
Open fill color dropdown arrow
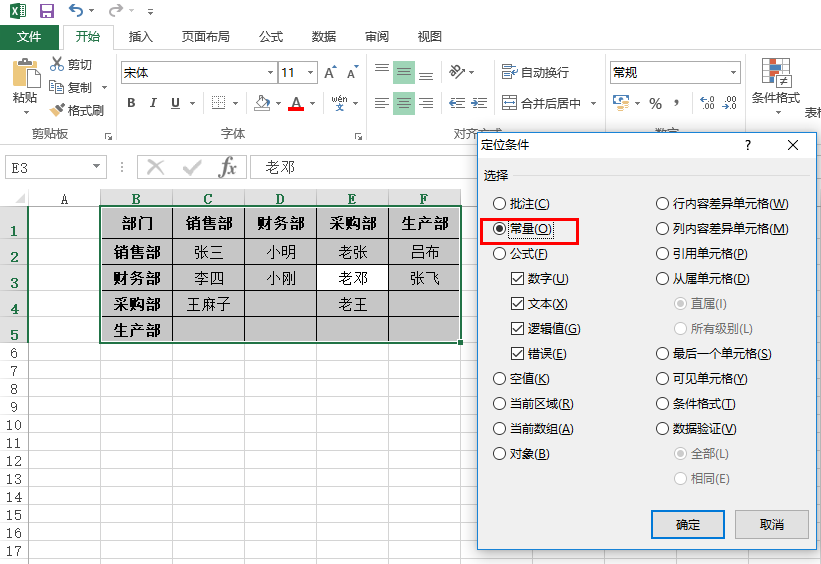pos(278,103)
